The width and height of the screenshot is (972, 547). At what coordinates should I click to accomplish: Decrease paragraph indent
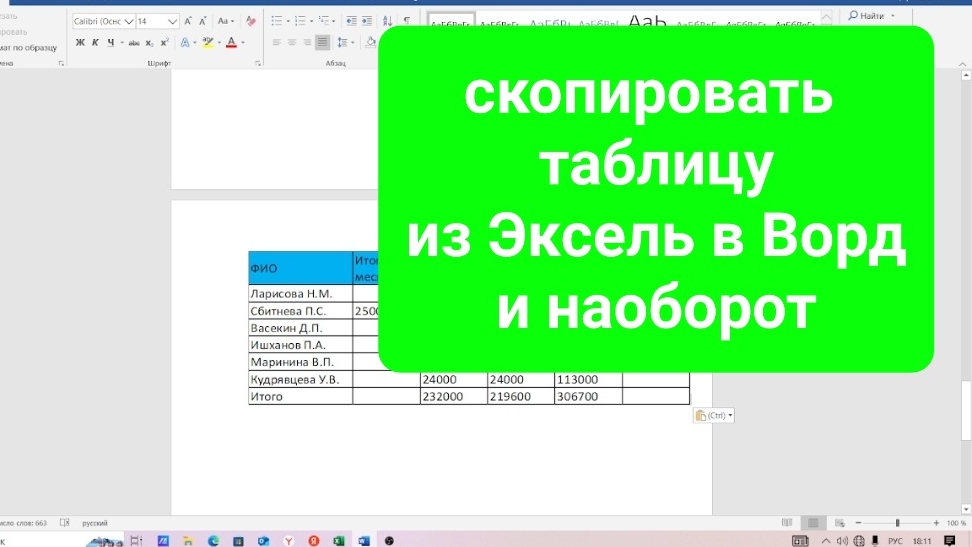click(351, 21)
